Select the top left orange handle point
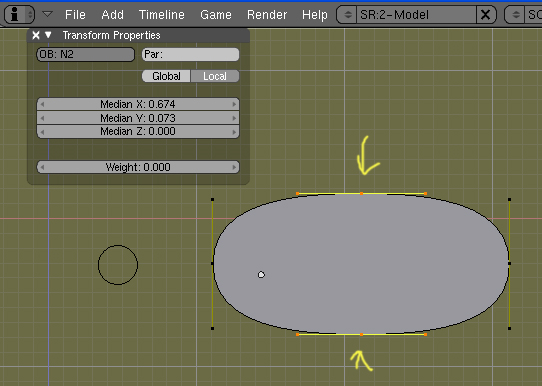The height and width of the screenshot is (386, 542). click(298, 194)
